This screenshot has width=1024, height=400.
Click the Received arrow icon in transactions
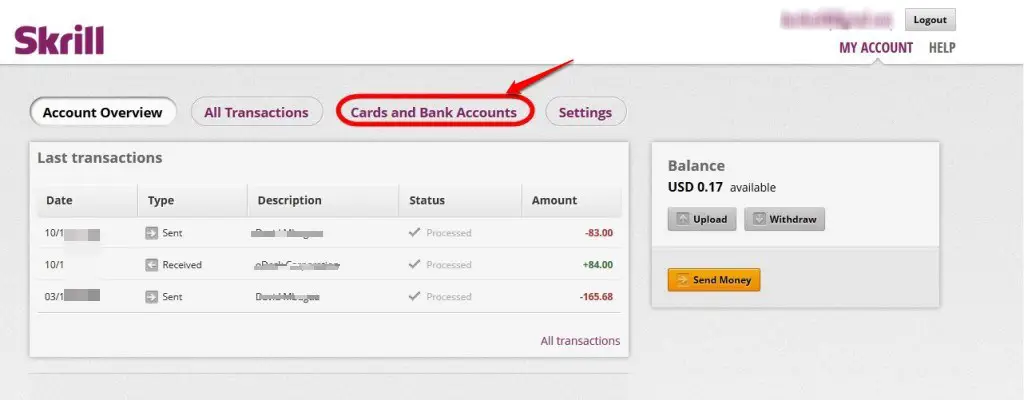tap(152, 265)
